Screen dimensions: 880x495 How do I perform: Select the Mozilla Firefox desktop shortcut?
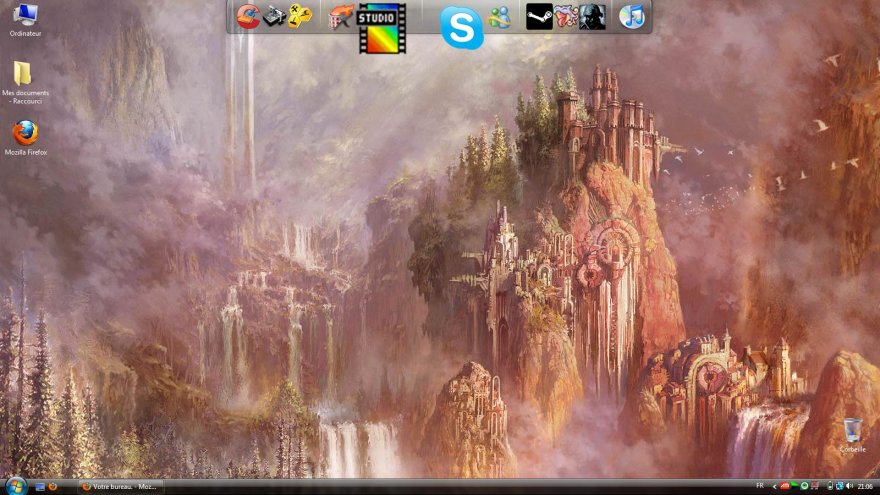pos(25,133)
